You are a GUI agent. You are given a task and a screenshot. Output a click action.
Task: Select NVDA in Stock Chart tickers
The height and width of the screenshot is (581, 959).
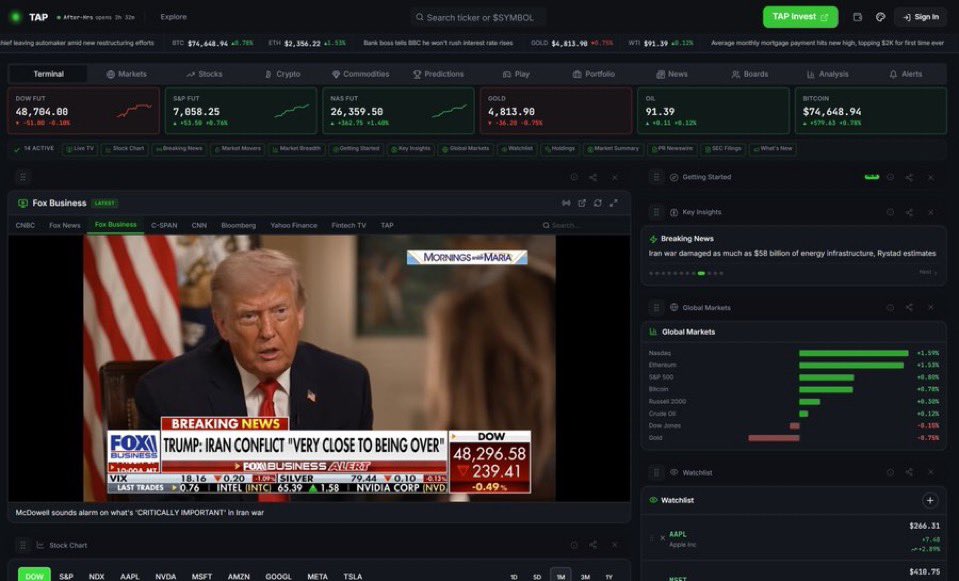pos(166,577)
